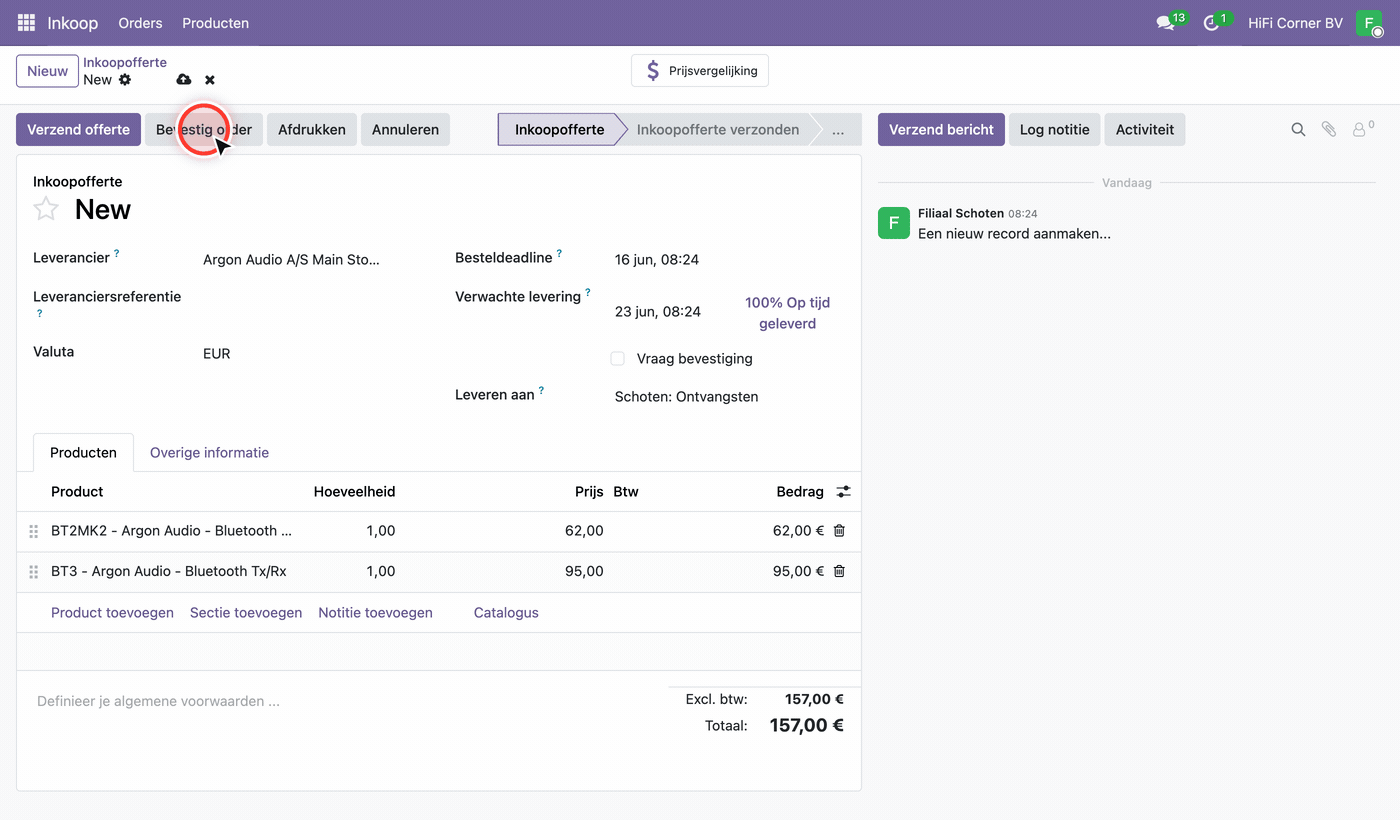
Task: Delete the BT2MK2 product line
Action: tap(839, 531)
